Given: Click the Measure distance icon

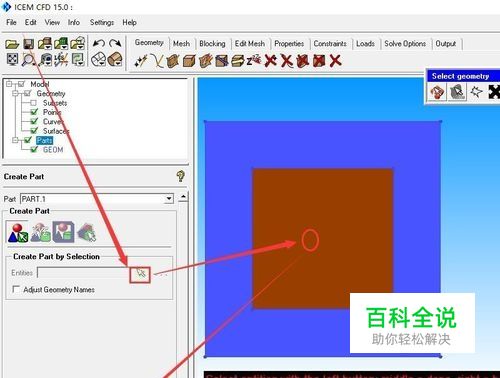Looking at the screenshot, I should point(45,60).
